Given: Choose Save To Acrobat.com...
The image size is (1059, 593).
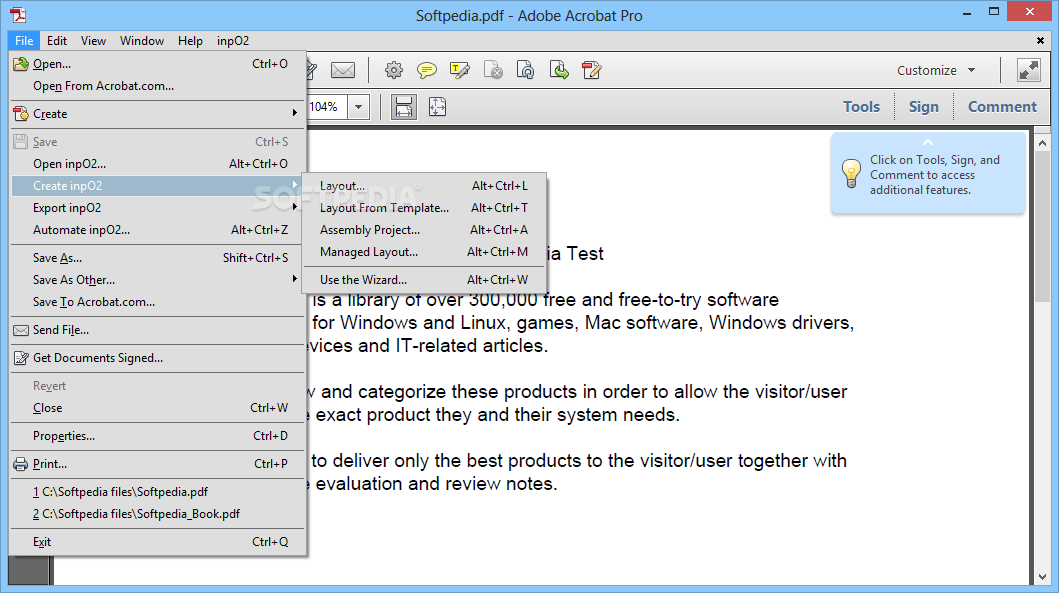Looking at the screenshot, I should (157, 302).
